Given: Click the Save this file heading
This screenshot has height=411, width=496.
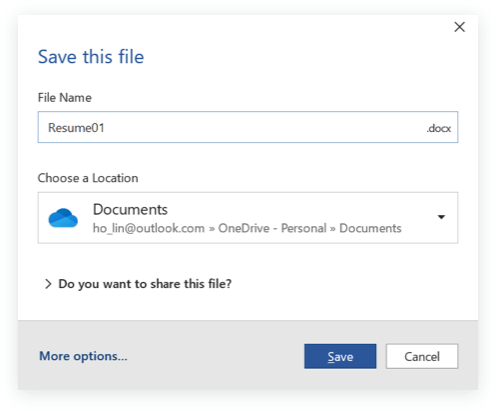Looking at the screenshot, I should click(x=91, y=56).
